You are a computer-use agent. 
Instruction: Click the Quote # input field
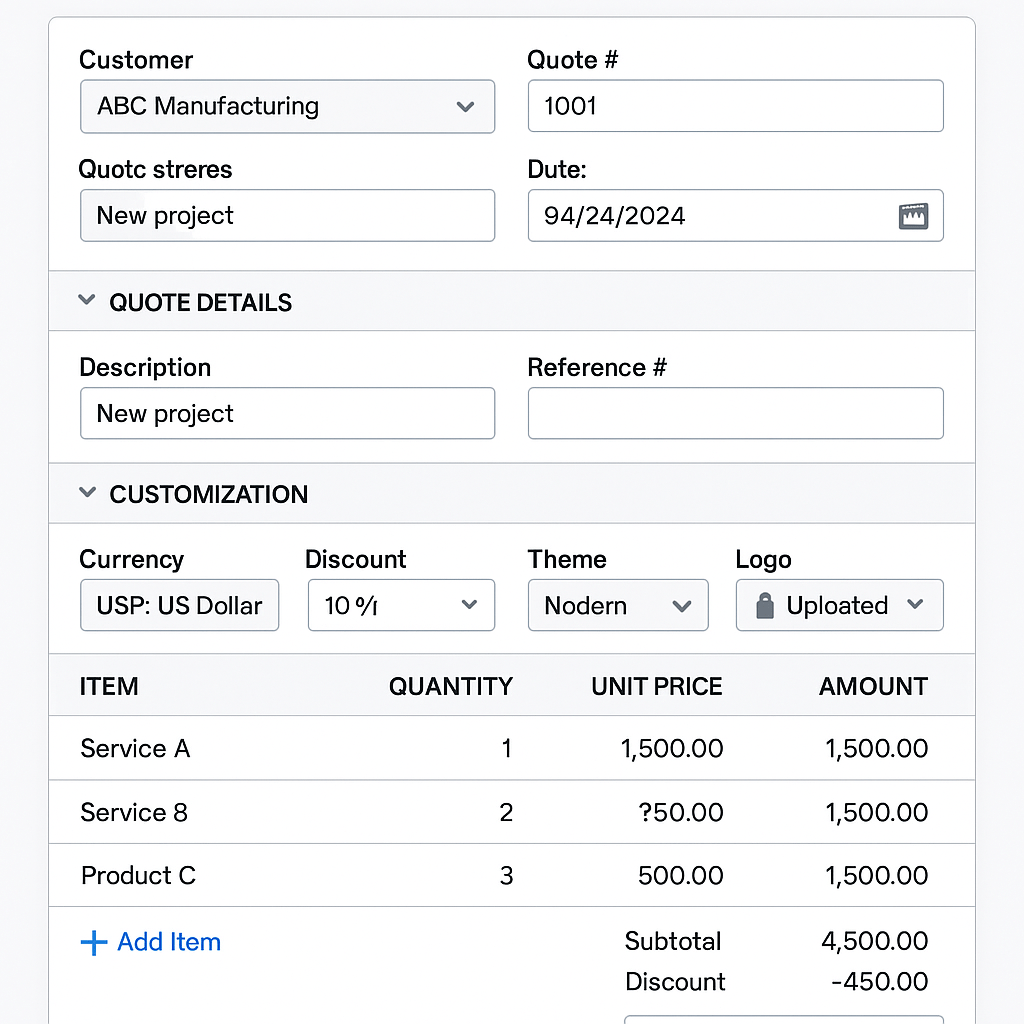(x=735, y=107)
